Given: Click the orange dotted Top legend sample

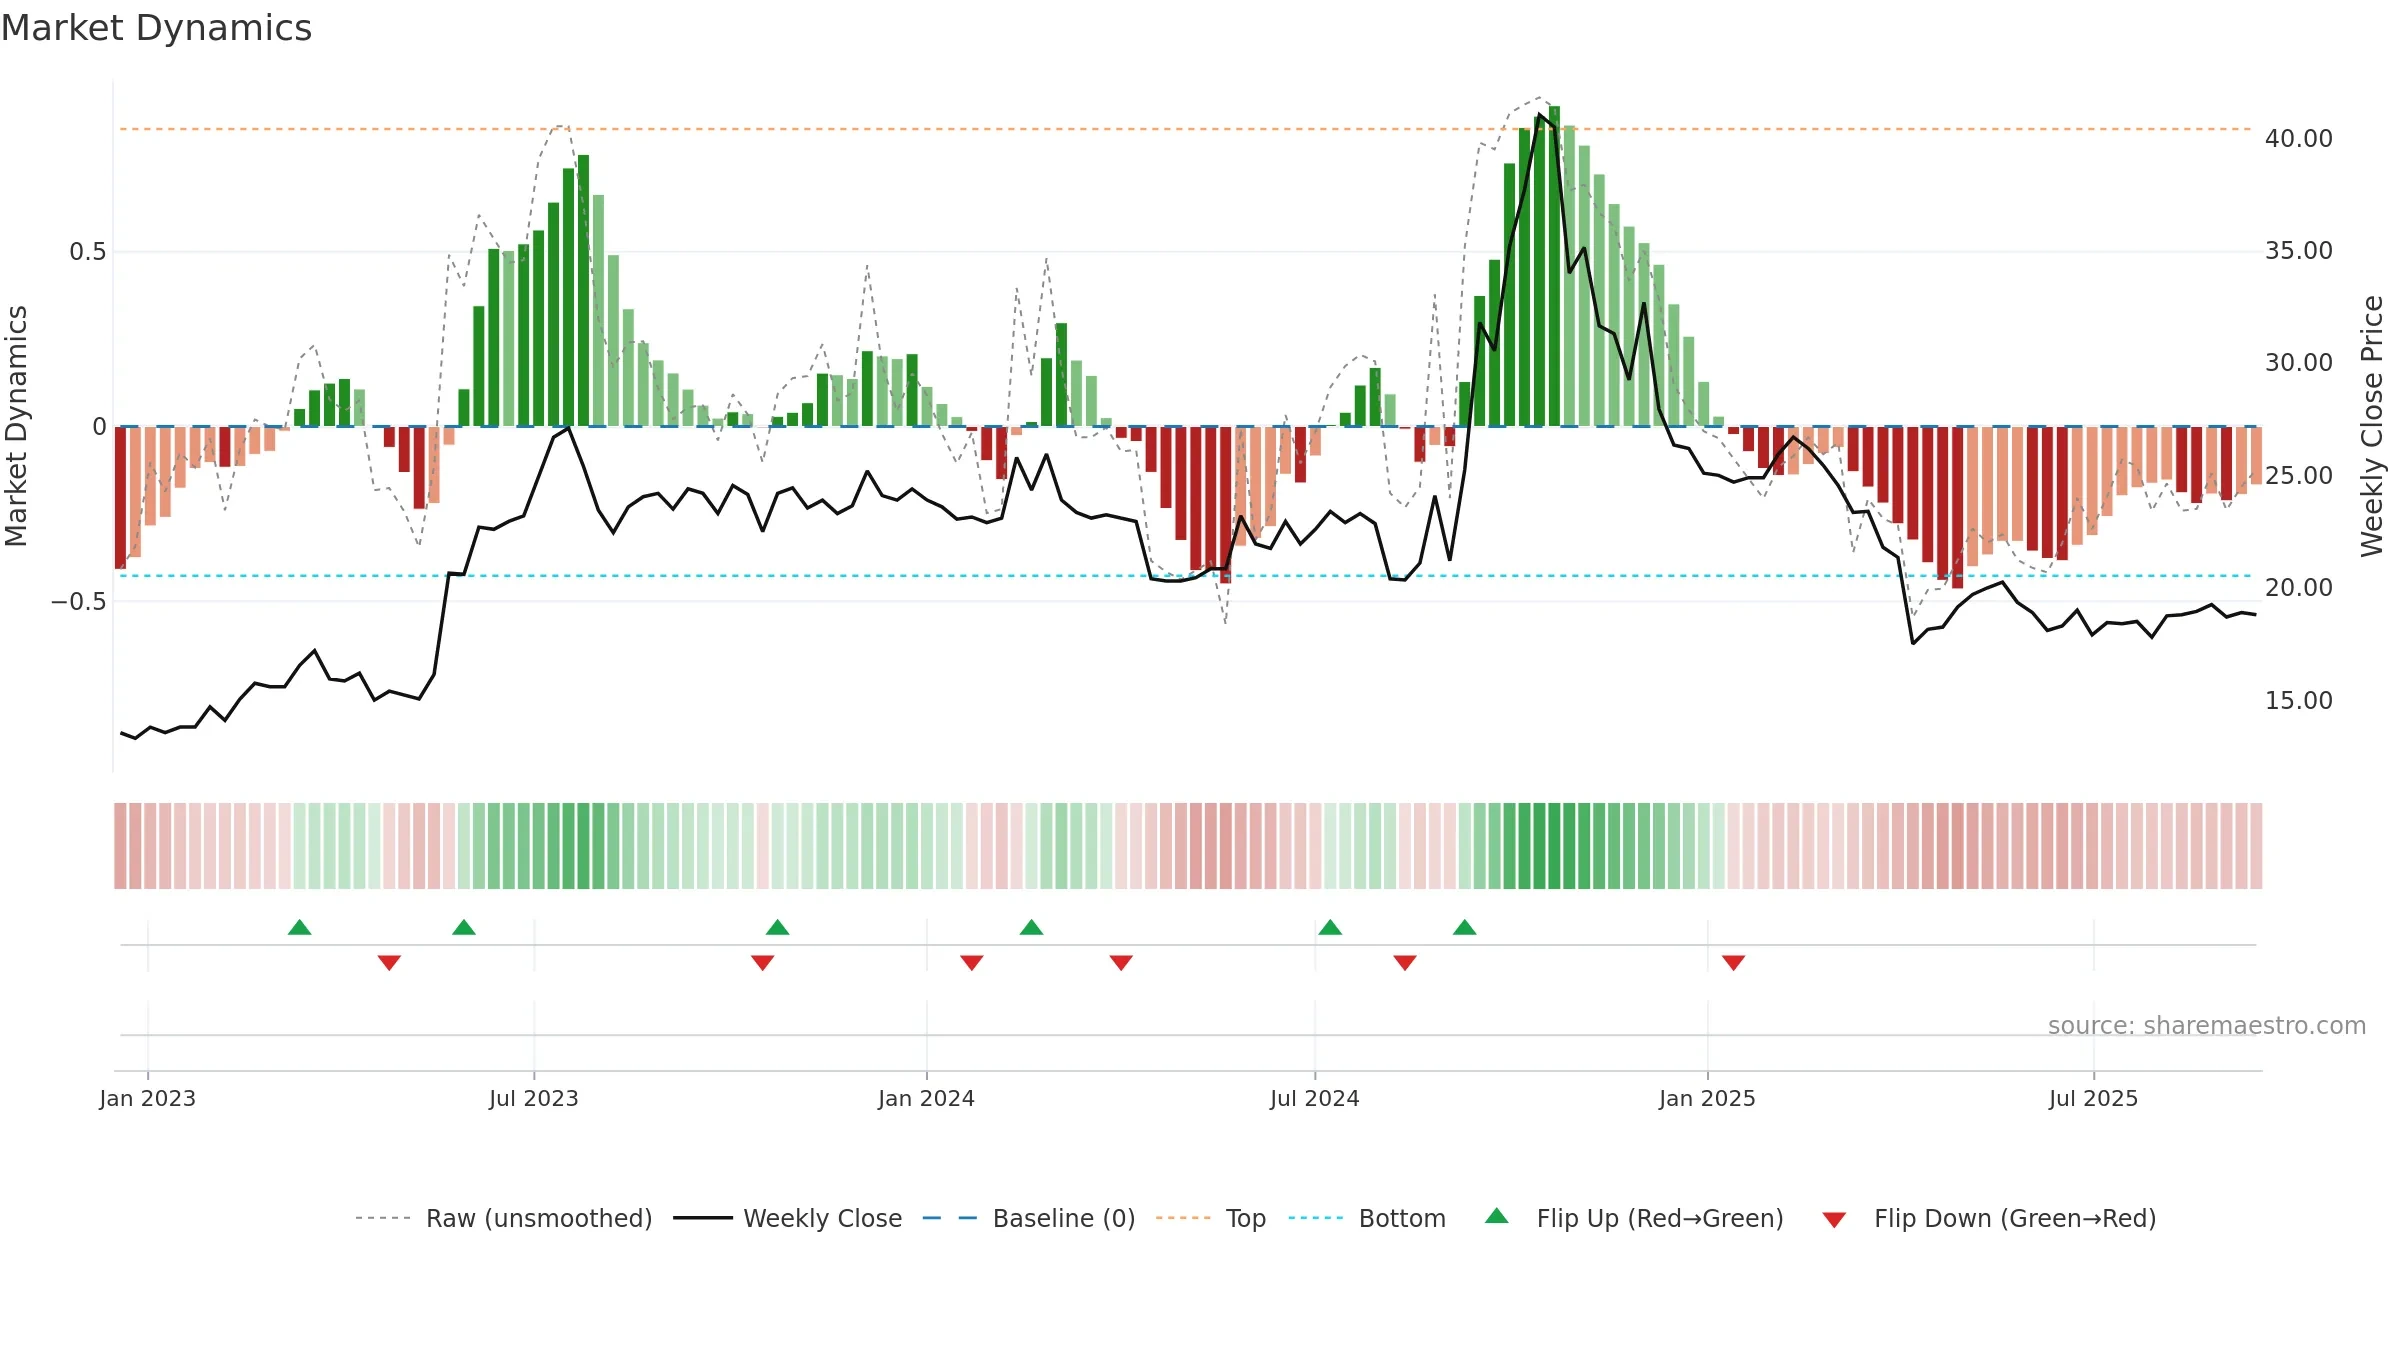Looking at the screenshot, I should click(1183, 1218).
